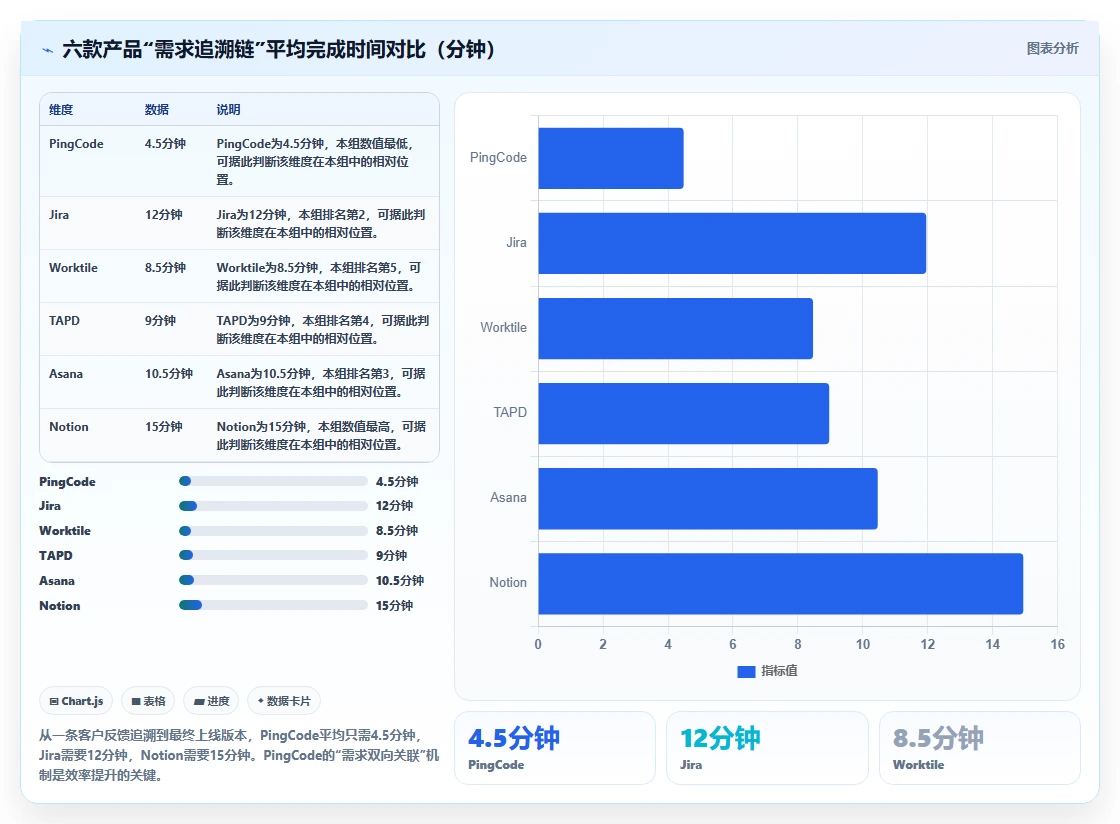The height and width of the screenshot is (824, 1120).
Task: Click the 图表分析 label in header
Action: [1052, 49]
